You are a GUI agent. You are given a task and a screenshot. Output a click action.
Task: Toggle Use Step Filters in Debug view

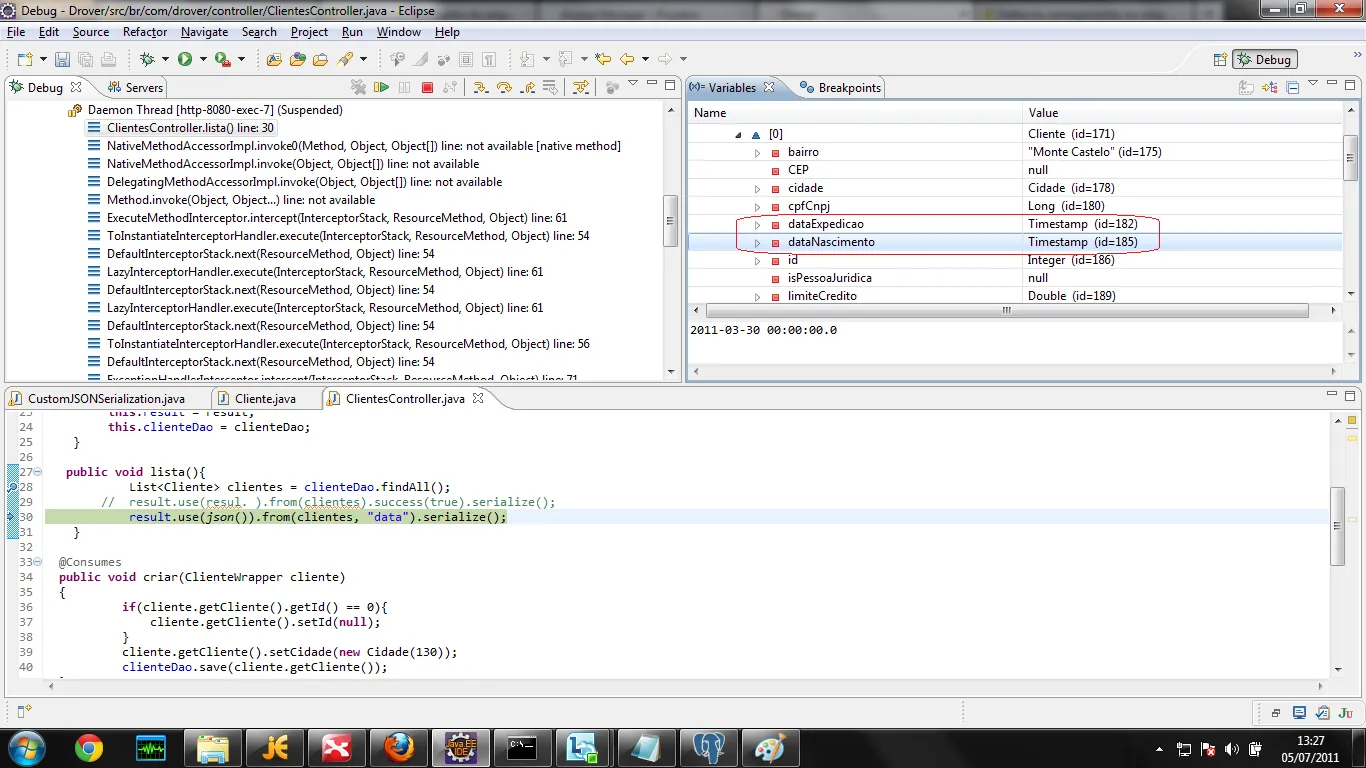point(580,87)
